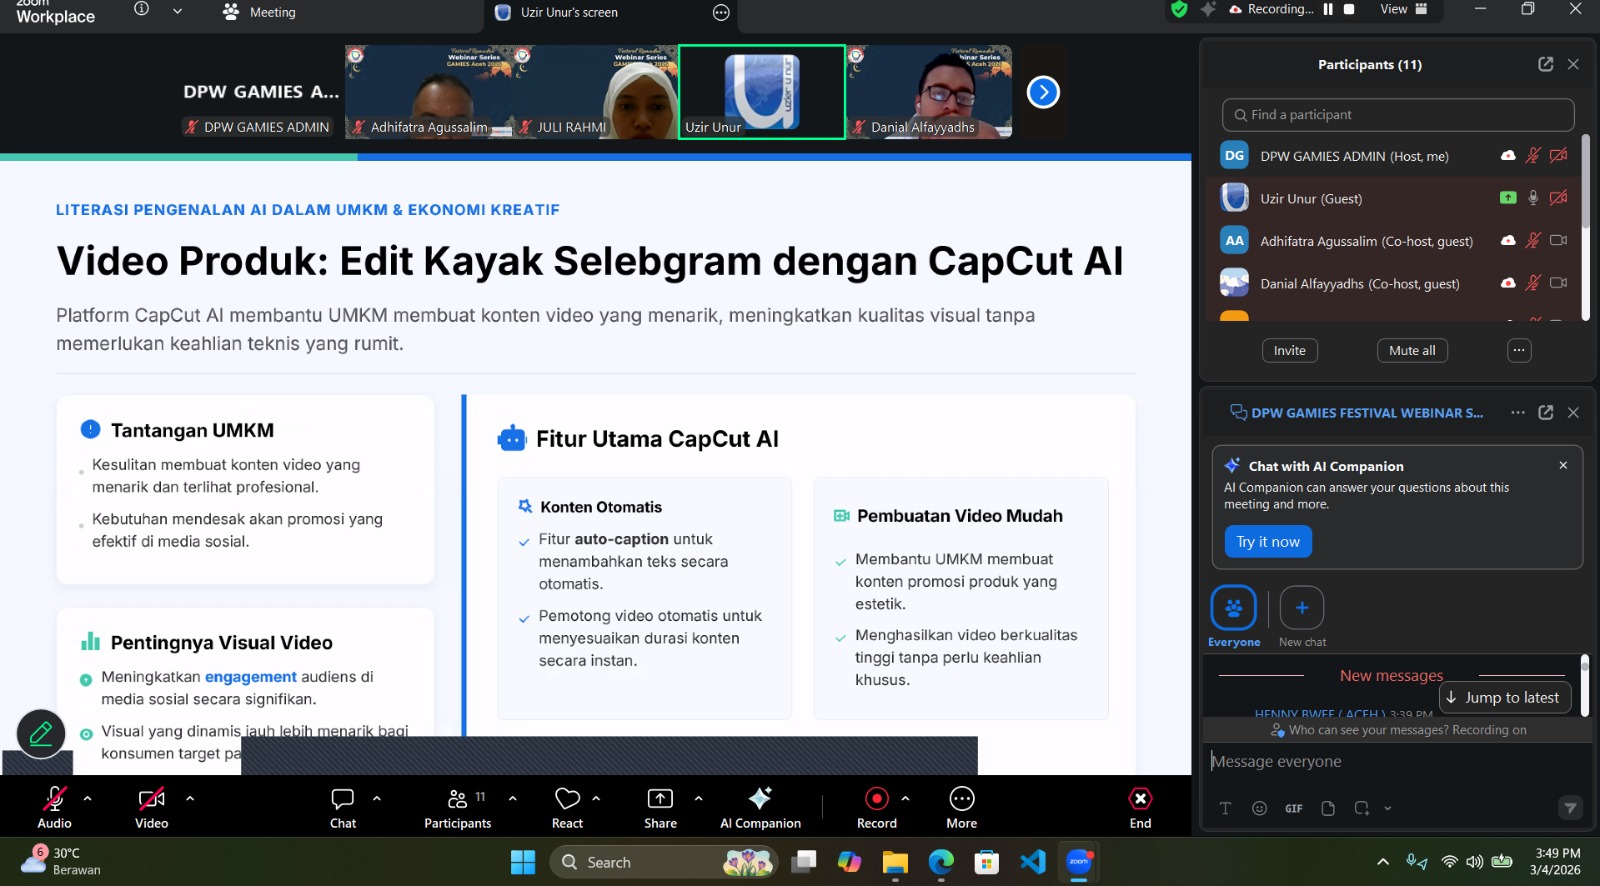Open the More menu in toolbar

(x=961, y=799)
